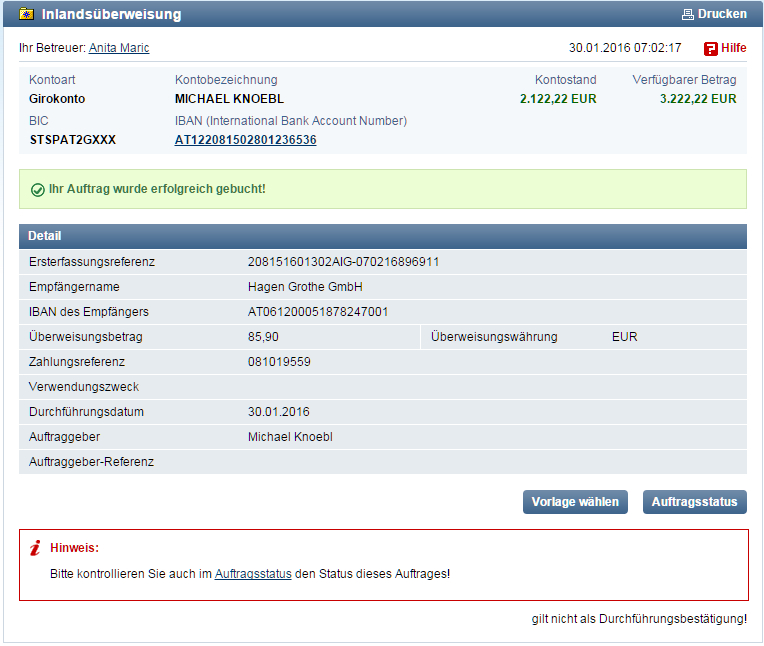This screenshot has width=764, height=646.
Task: Select the Inlandsüberweisung title text
Action: point(111,14)
